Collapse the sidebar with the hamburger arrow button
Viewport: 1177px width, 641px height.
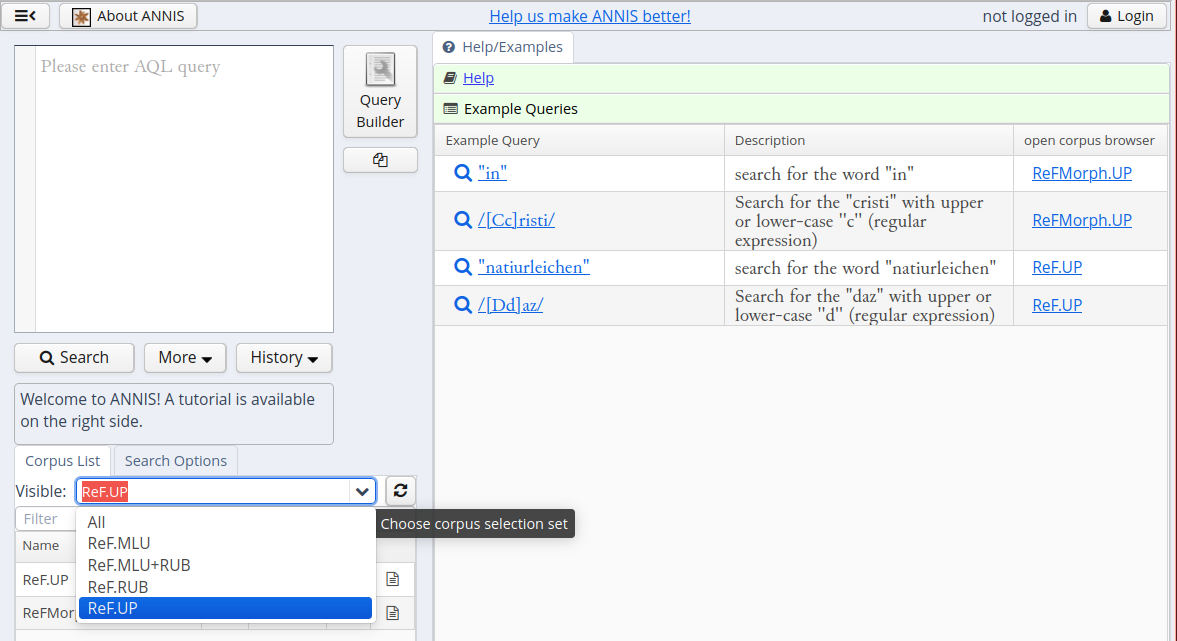click(26, 16)
